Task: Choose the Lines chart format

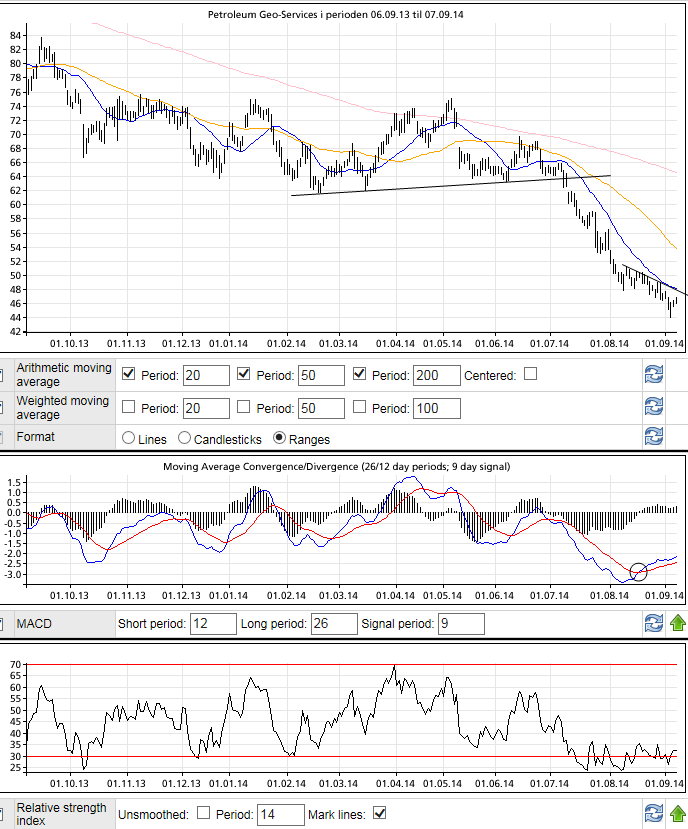Action: 129,438
